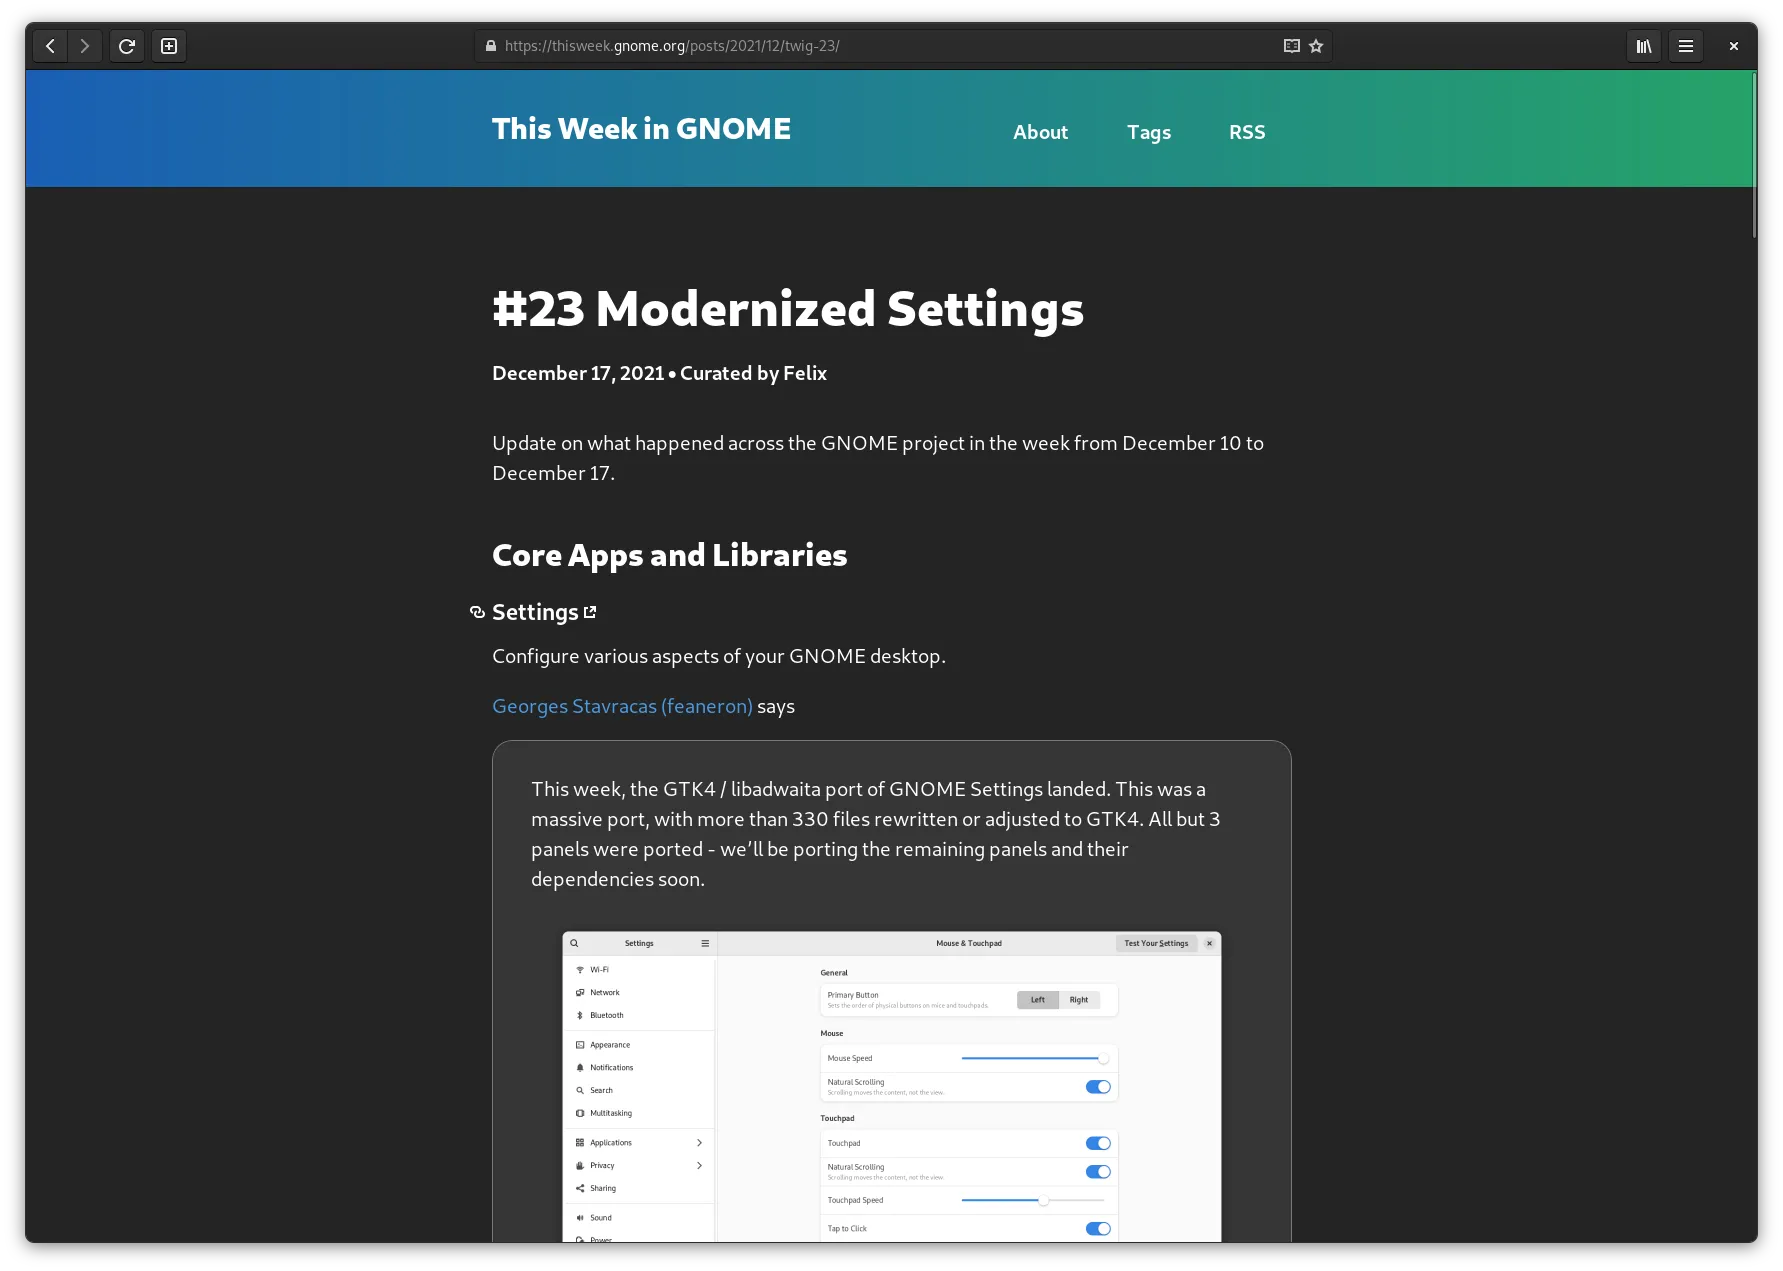Expand the Privacy row chevron
1783x1271 pixels.
[699, 1166]
